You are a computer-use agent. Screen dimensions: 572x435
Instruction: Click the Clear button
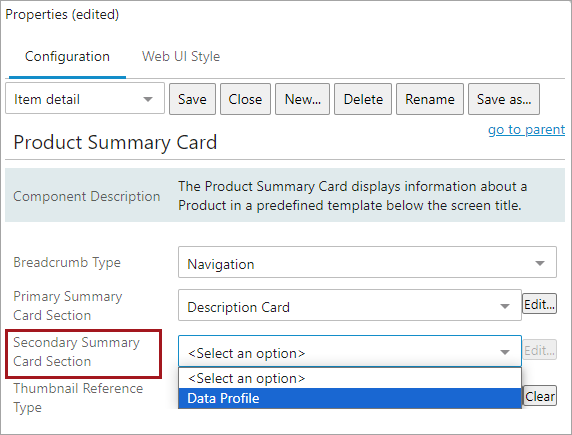pos(540,396)
